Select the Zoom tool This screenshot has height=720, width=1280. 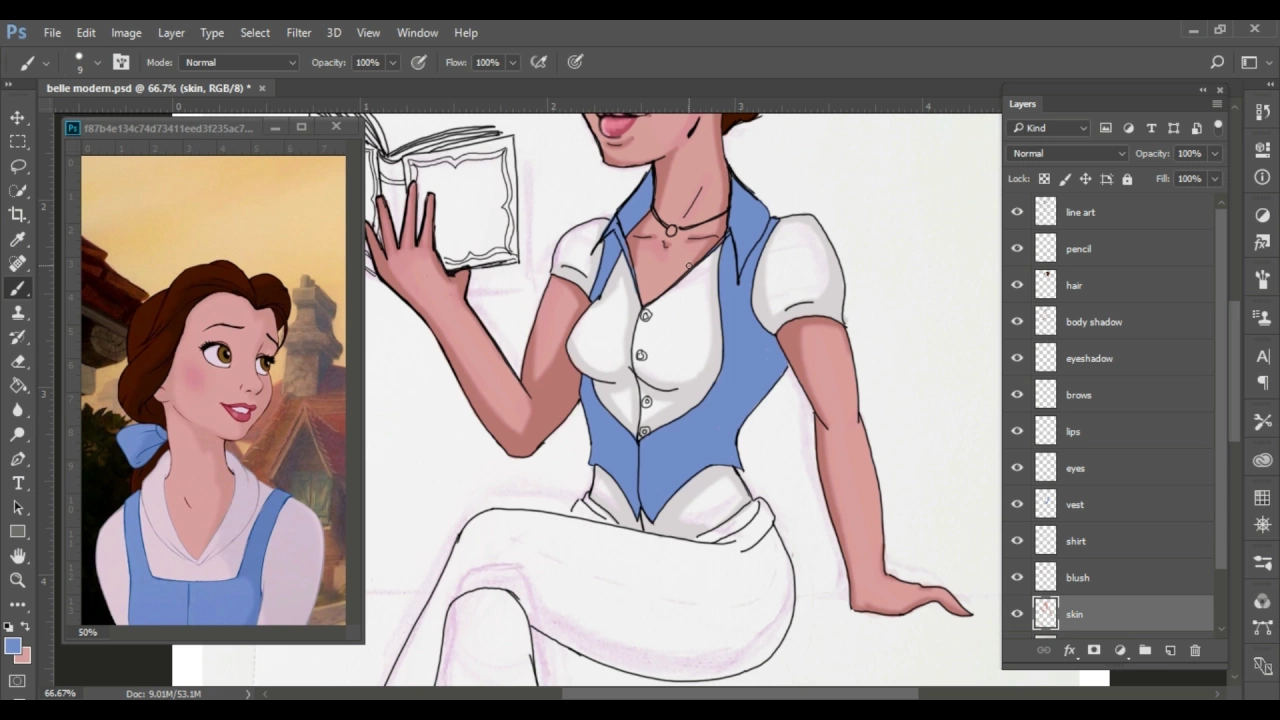[x=18, y=580]
